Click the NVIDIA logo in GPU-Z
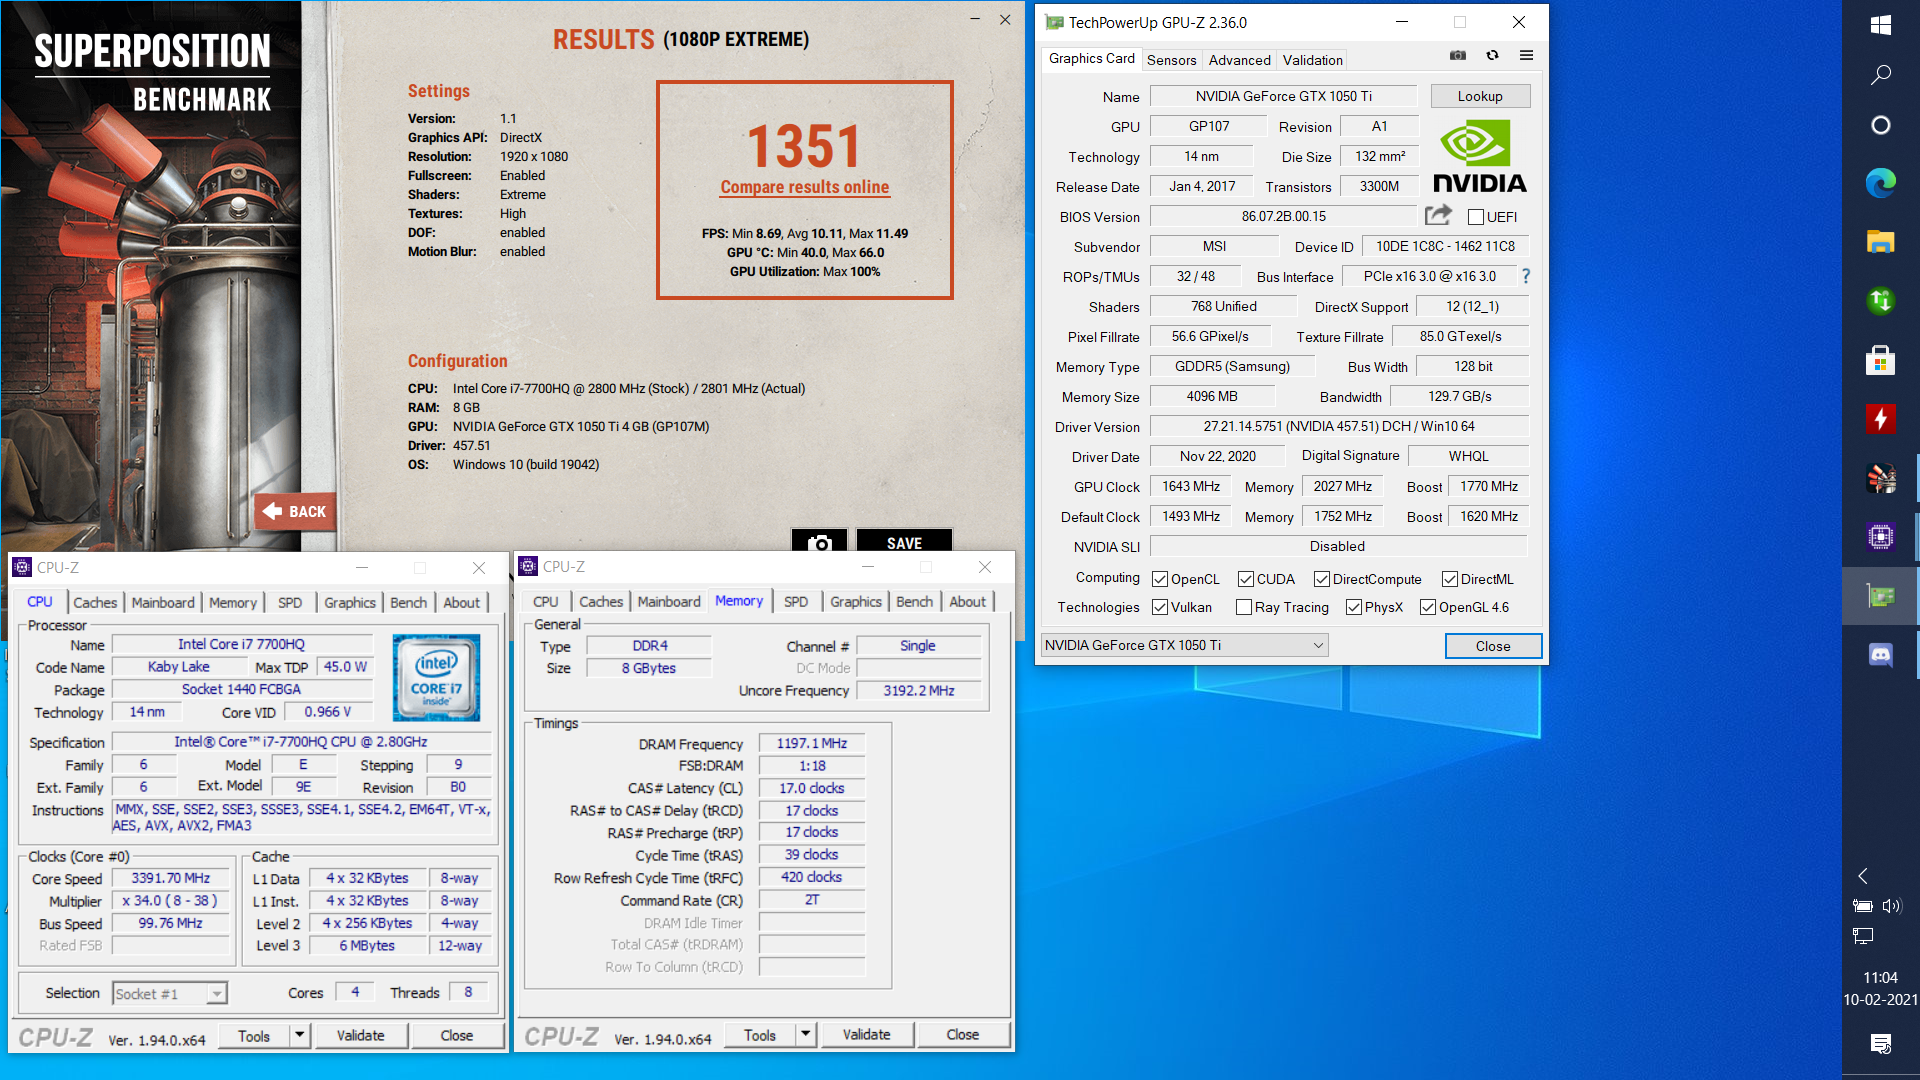The height and width of the screenshot is (1080, 1920). click(1480, 157)
